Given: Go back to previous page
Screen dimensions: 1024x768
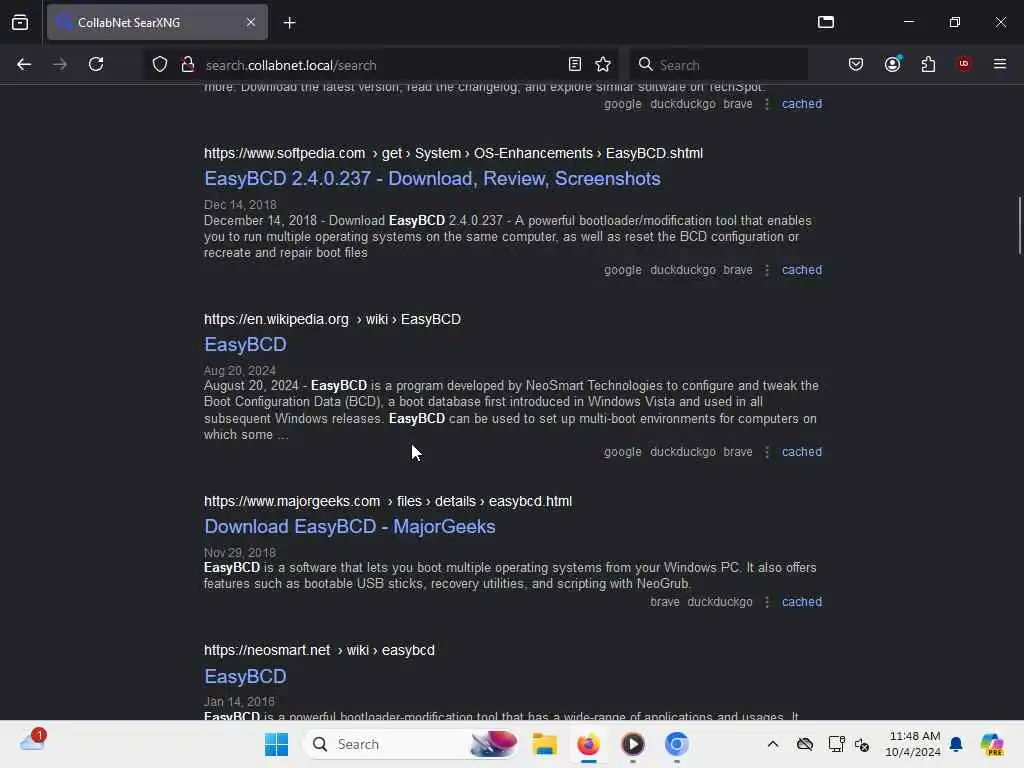Looking at the screenshot, I should coord(24,64).
